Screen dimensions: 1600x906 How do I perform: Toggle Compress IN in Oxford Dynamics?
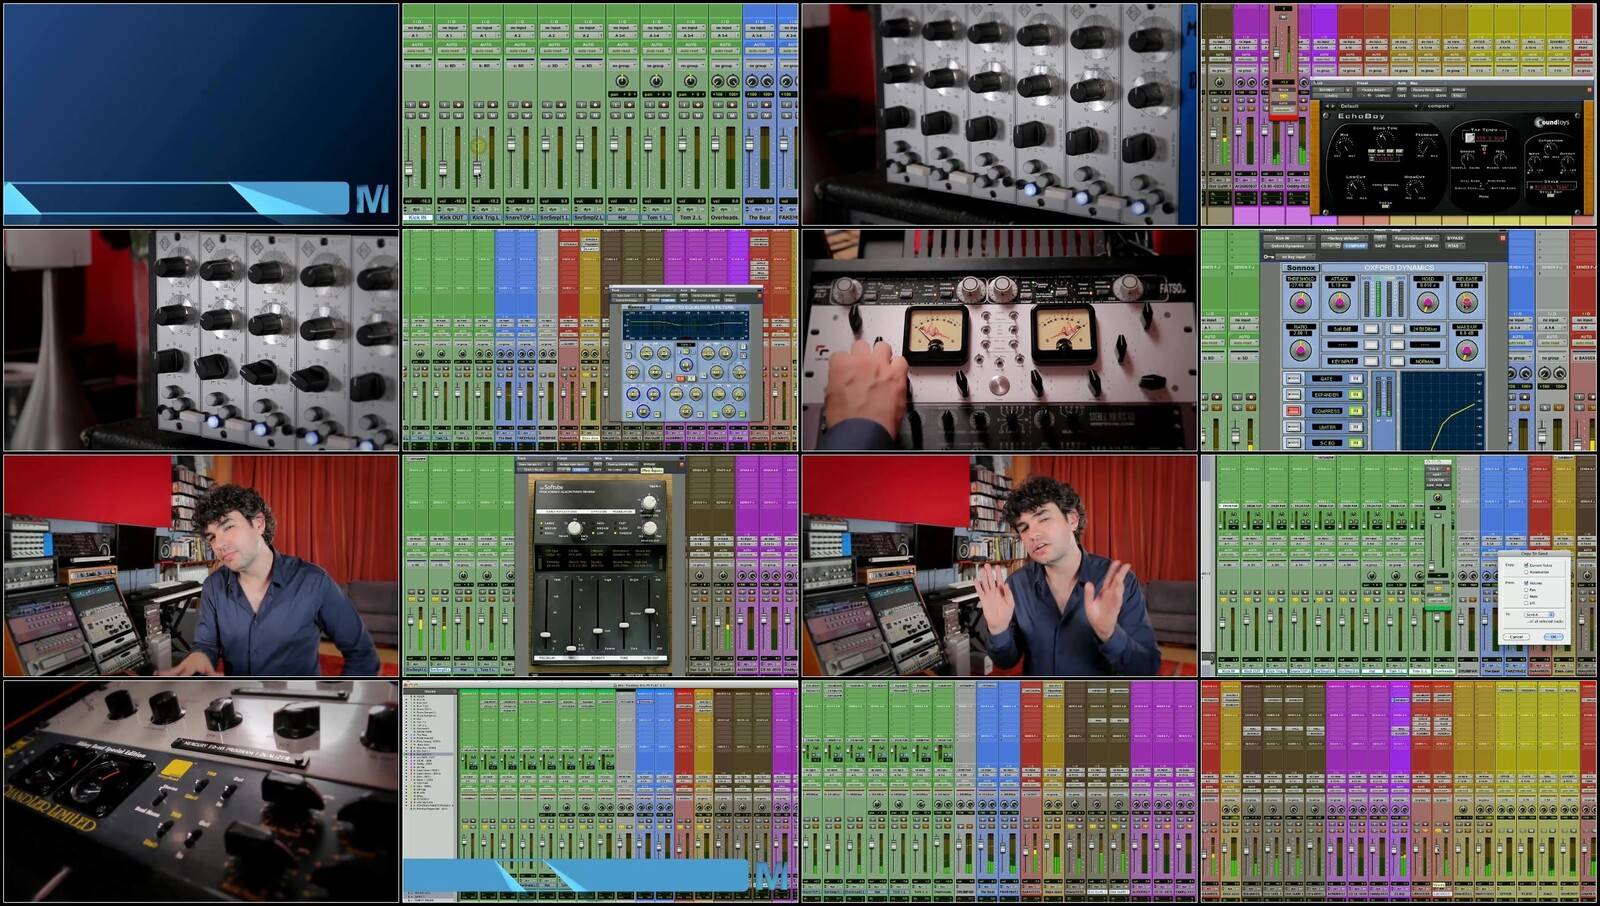pyautogui.click(x=1356, y=411)
